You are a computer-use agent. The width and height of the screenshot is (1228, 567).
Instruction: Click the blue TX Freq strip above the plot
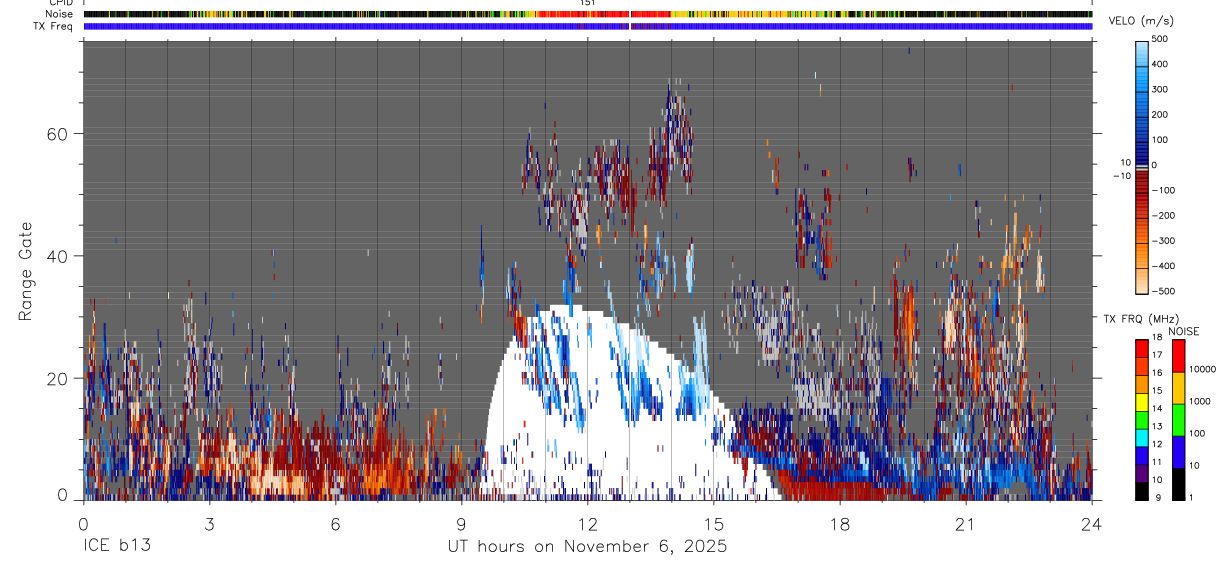(x=588, y=26)
